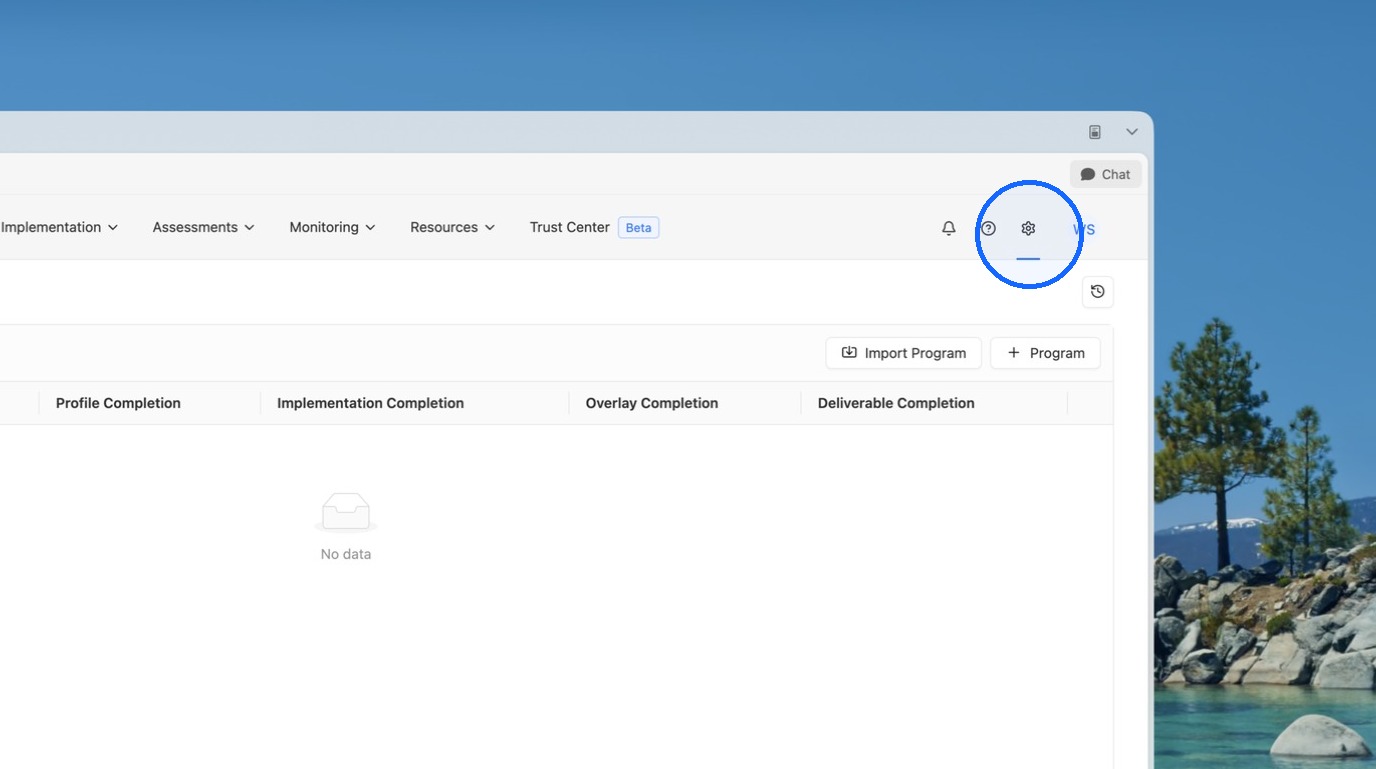Open the Trust Center page
This screenshot has height=769, width=1376.
(569, 227)
